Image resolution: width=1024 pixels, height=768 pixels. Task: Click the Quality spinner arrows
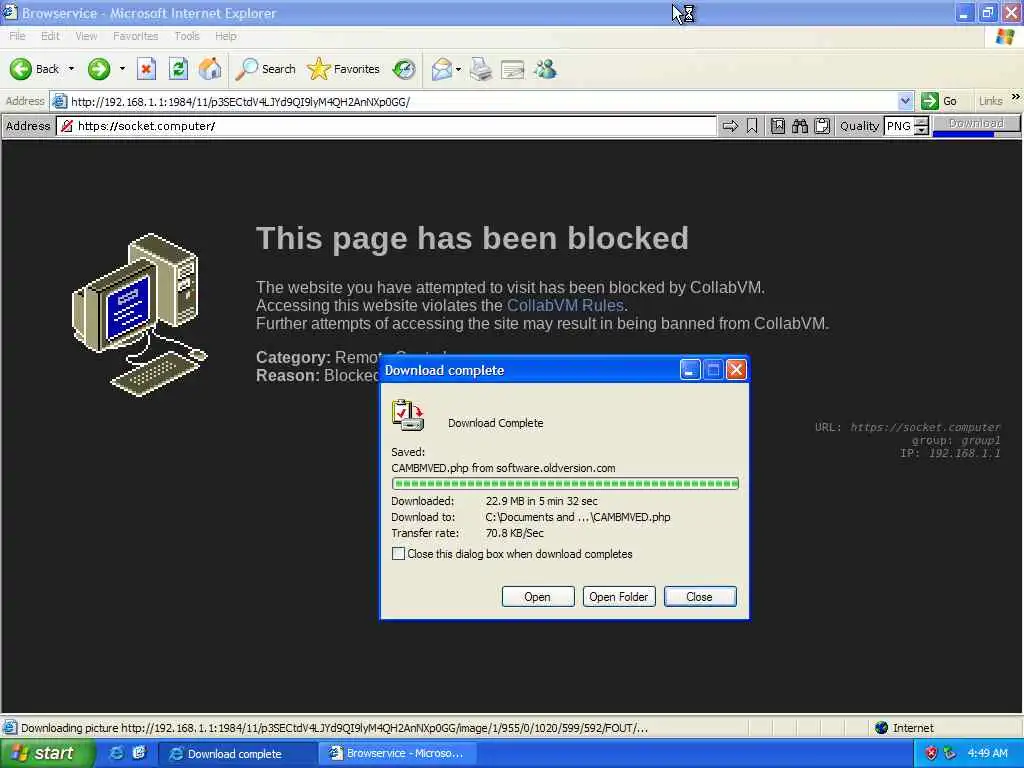921,126
